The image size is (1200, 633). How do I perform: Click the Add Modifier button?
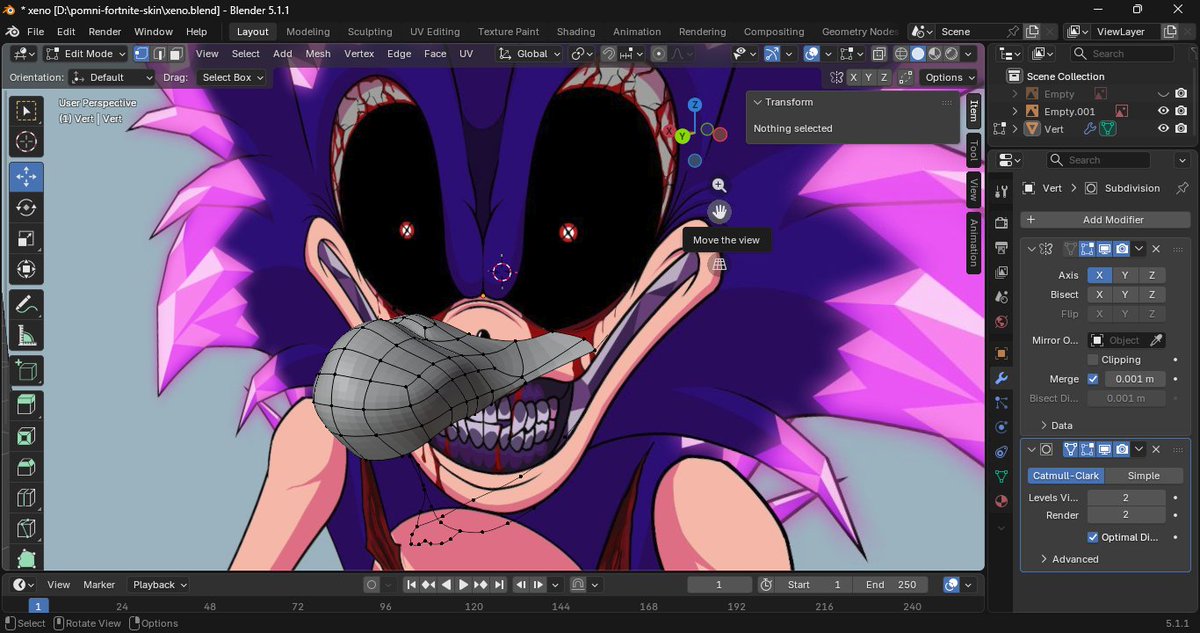1105,220
